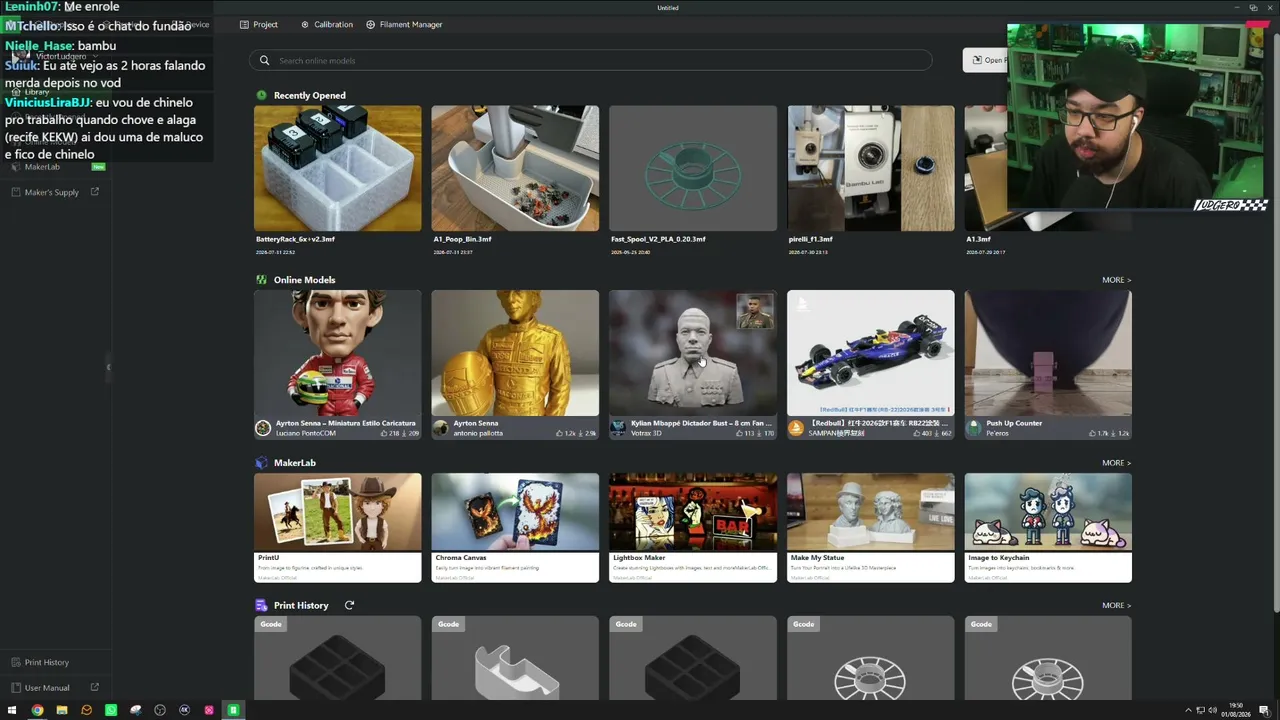Open the Lightbox Maker tool

(693, 528)
